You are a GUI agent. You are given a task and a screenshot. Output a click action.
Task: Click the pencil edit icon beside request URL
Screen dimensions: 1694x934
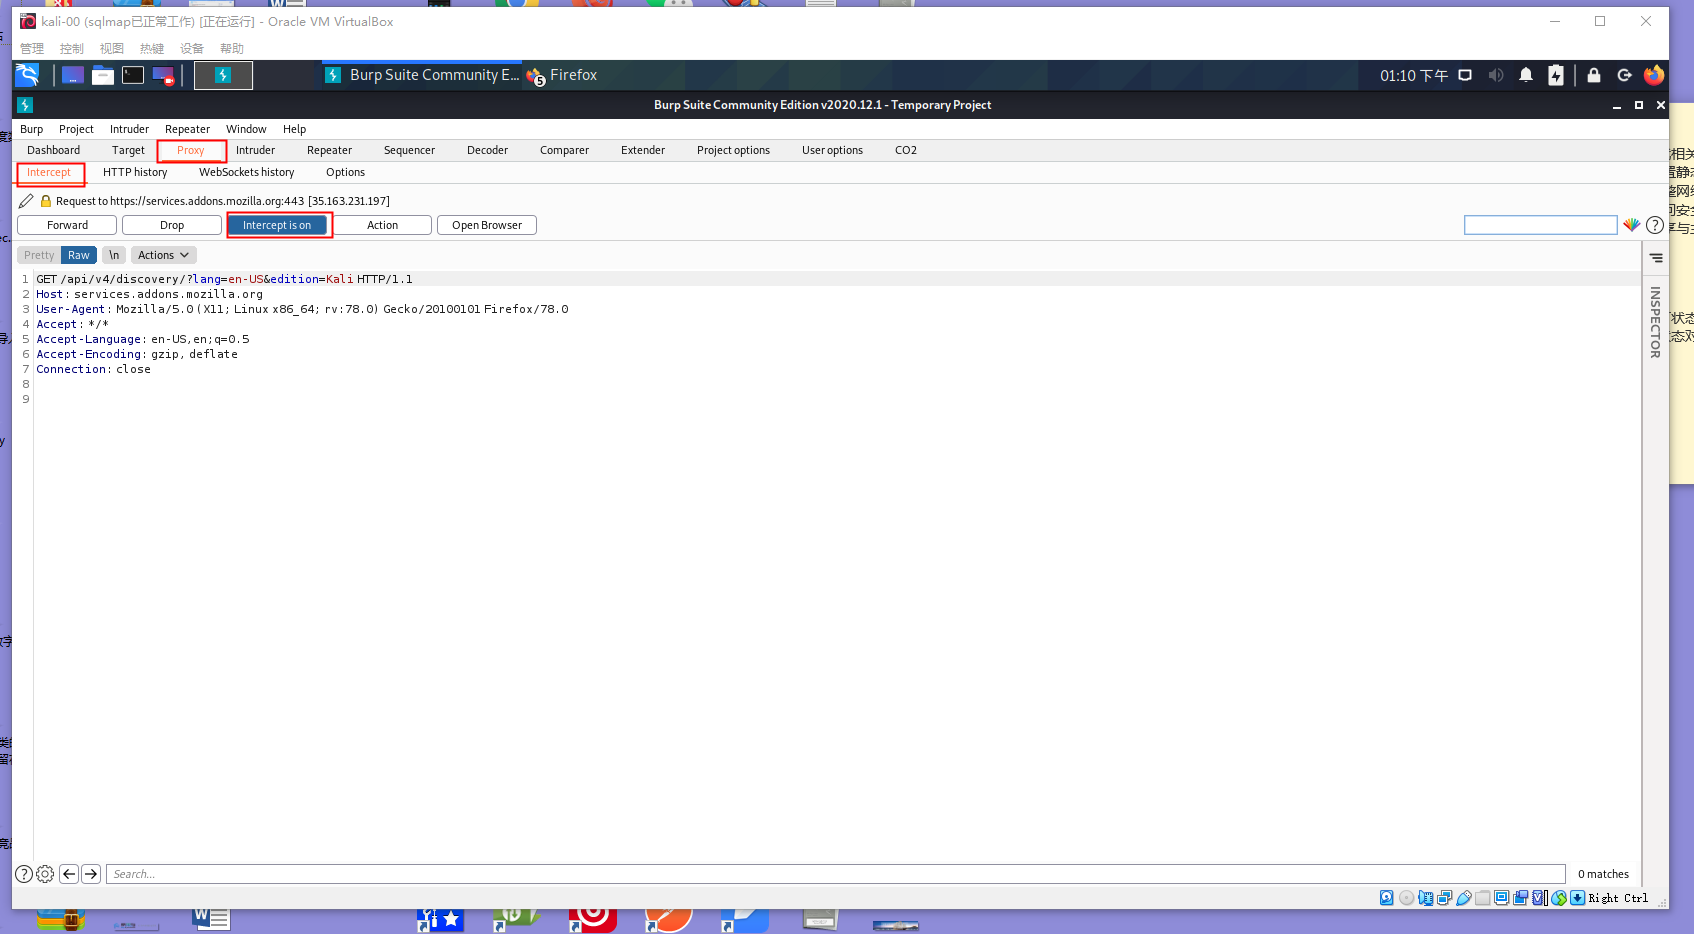[26, 201]
